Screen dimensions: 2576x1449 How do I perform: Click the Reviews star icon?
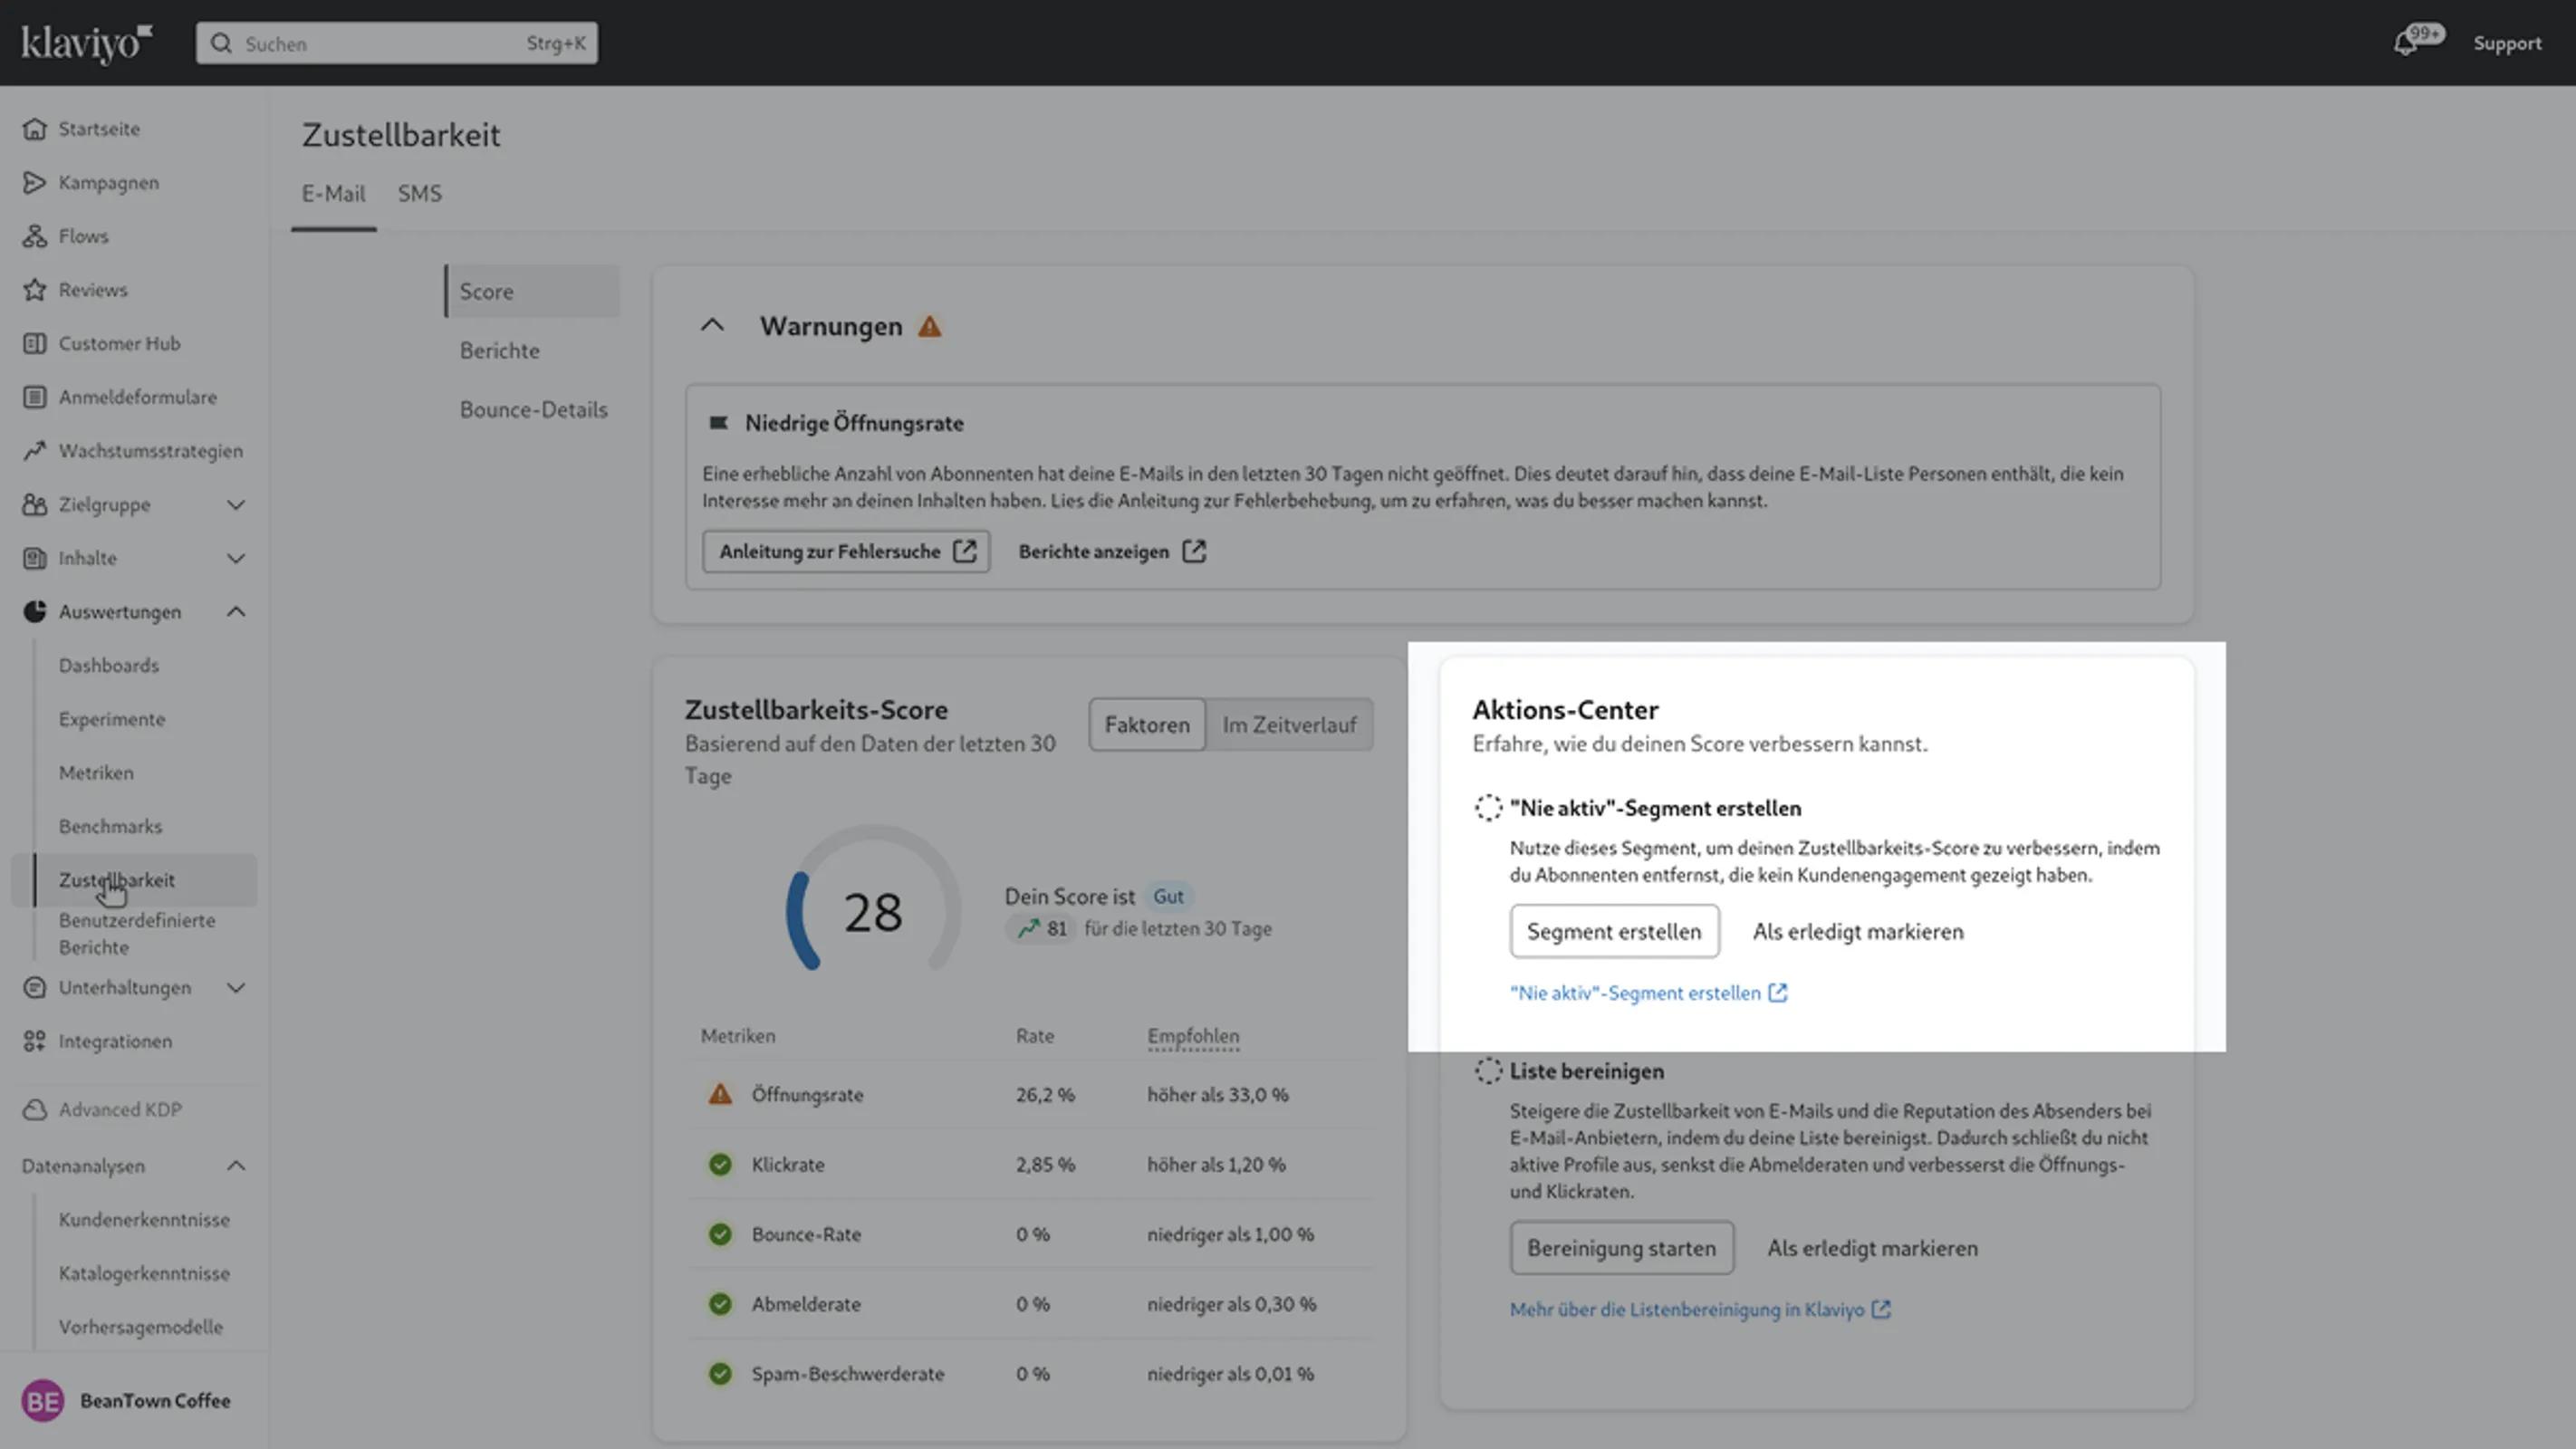[x=35, y=289]
